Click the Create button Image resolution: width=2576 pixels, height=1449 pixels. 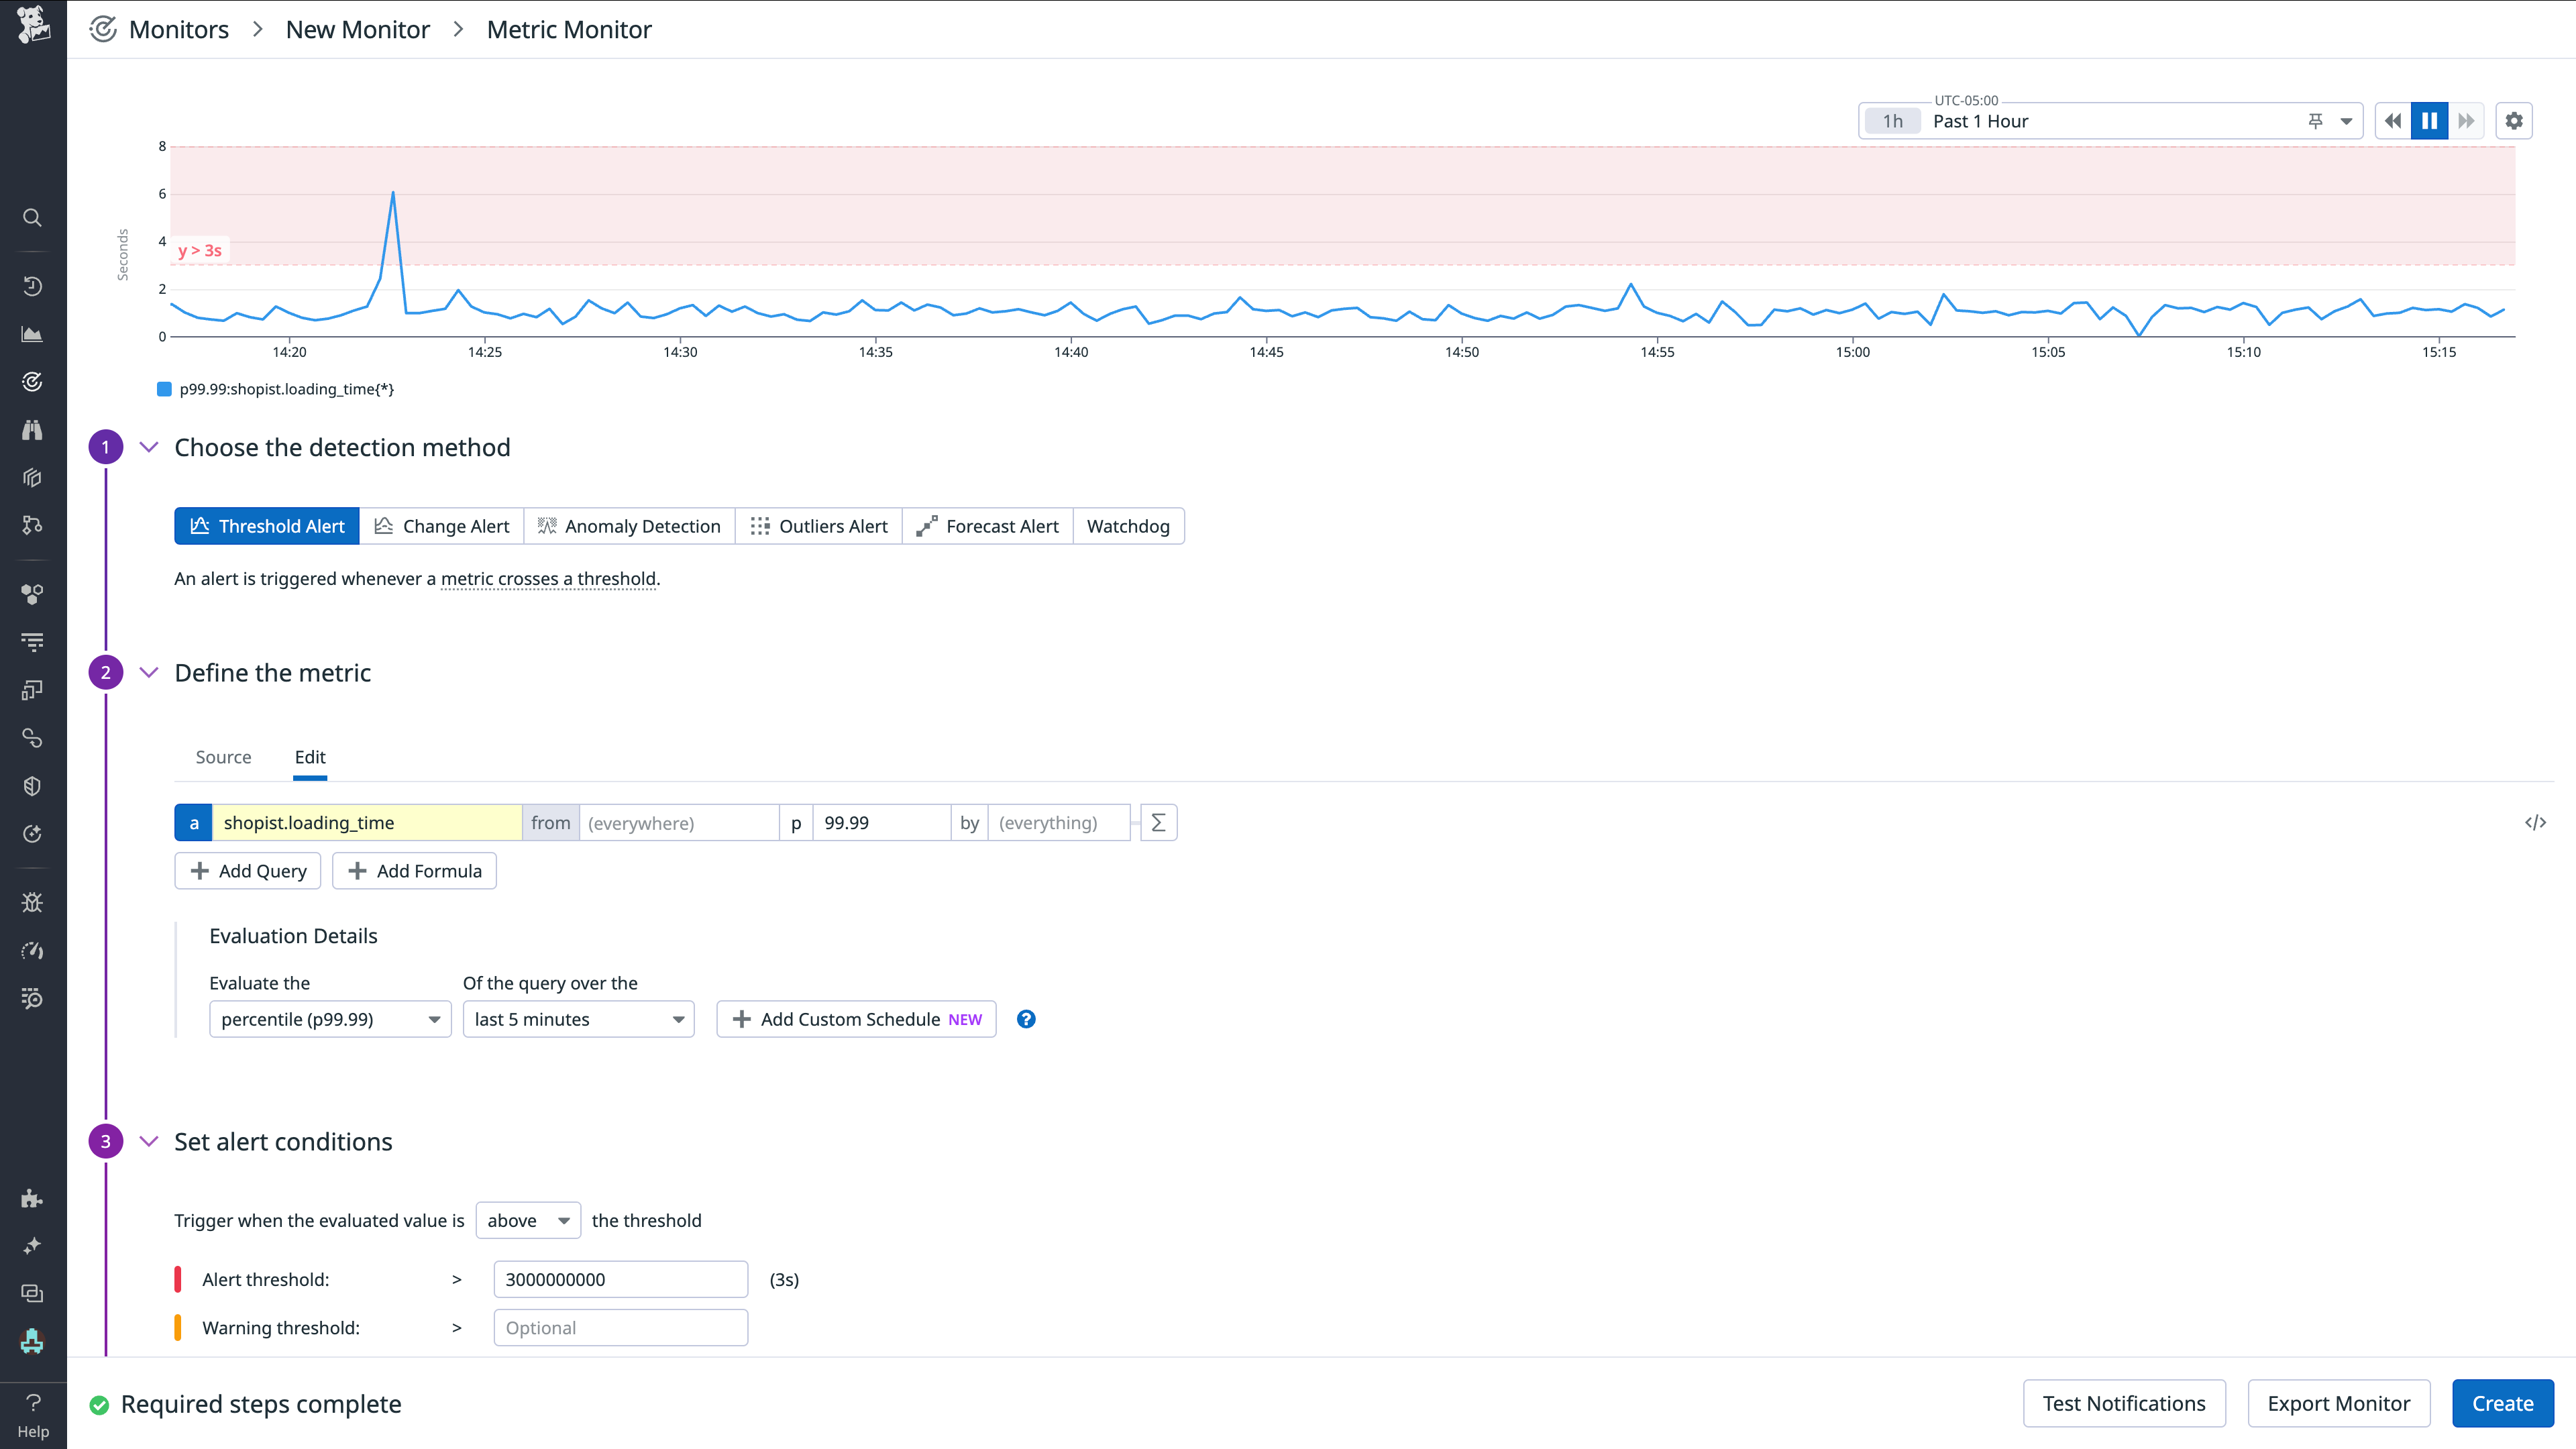click(2502, 1403)
